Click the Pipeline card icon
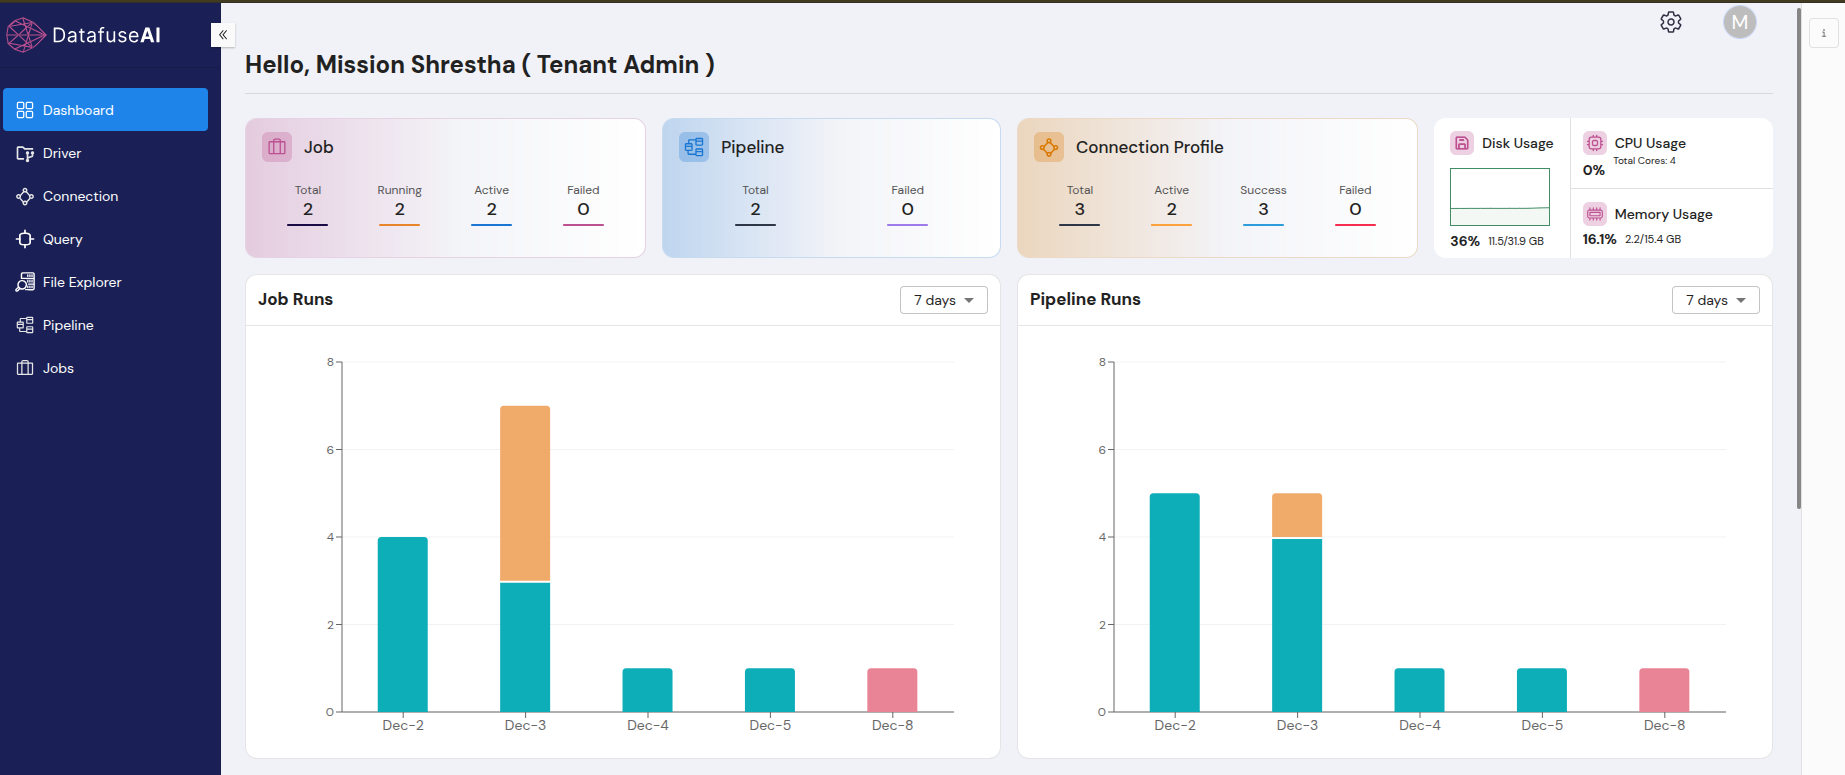Viewport: 1845px width, 775px height. [x=694, y=147]
